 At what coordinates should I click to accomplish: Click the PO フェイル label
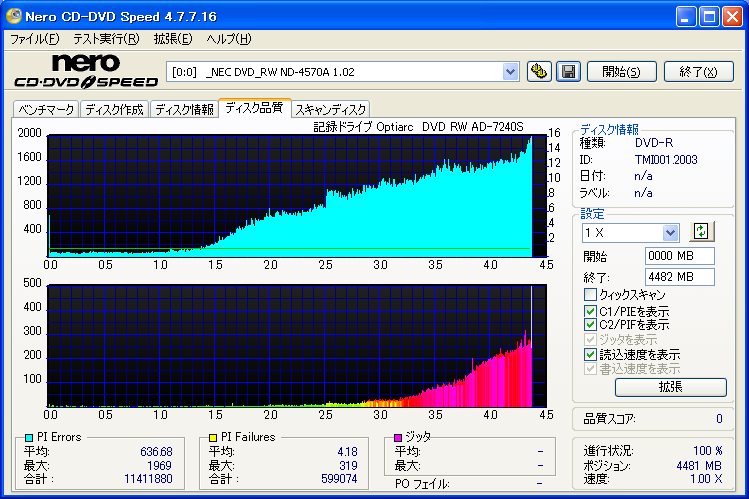pos(422,484)
